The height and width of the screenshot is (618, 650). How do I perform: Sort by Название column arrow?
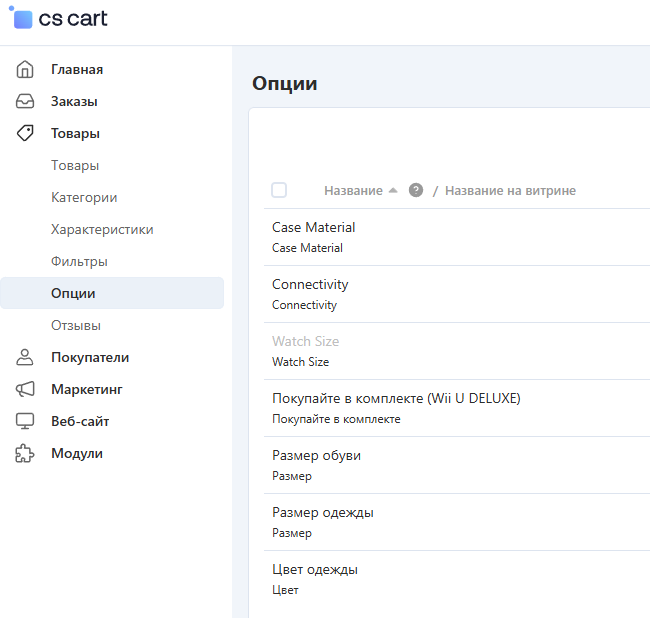pos(393,190)
